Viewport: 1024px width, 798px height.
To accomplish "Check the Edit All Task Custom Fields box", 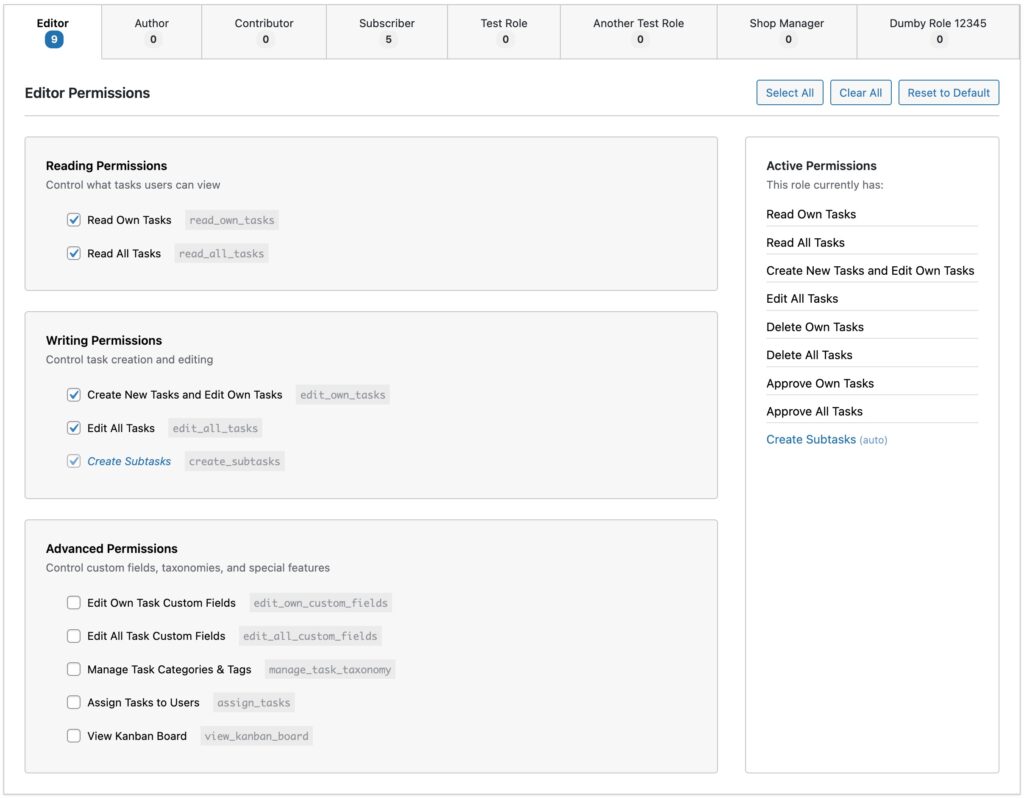I will pos(74,635).
